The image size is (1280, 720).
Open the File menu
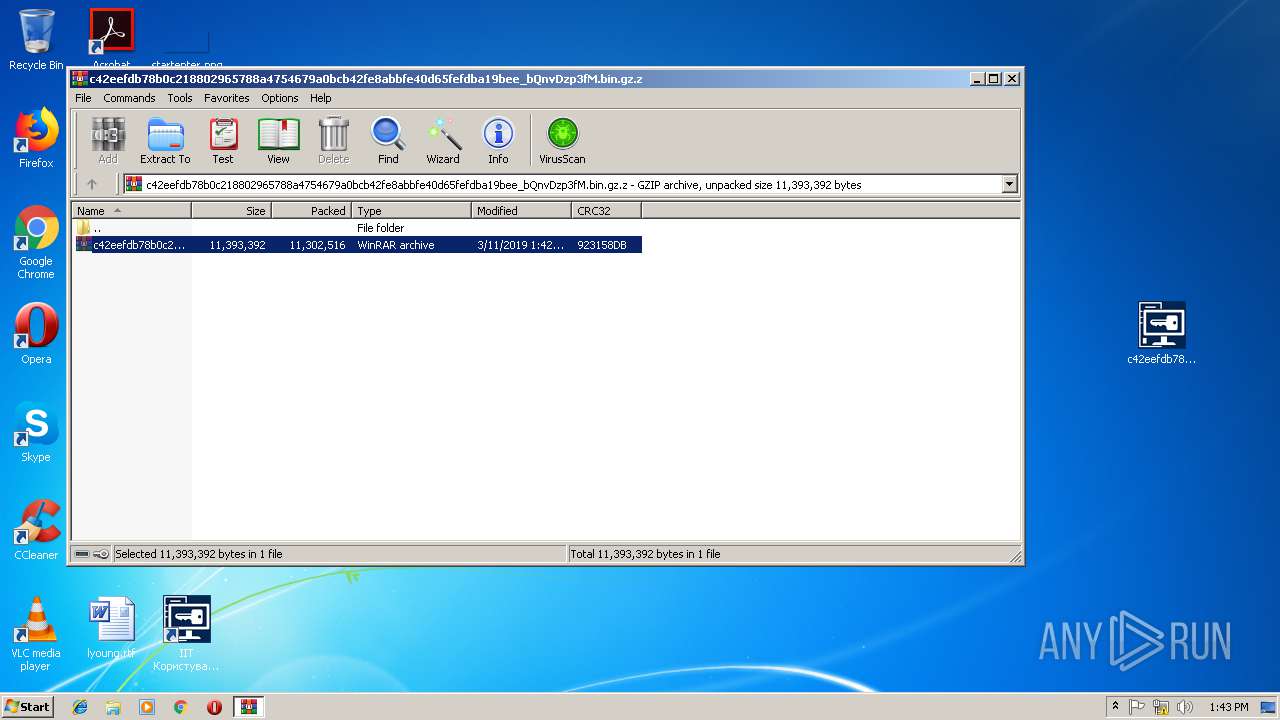[83, 98]
